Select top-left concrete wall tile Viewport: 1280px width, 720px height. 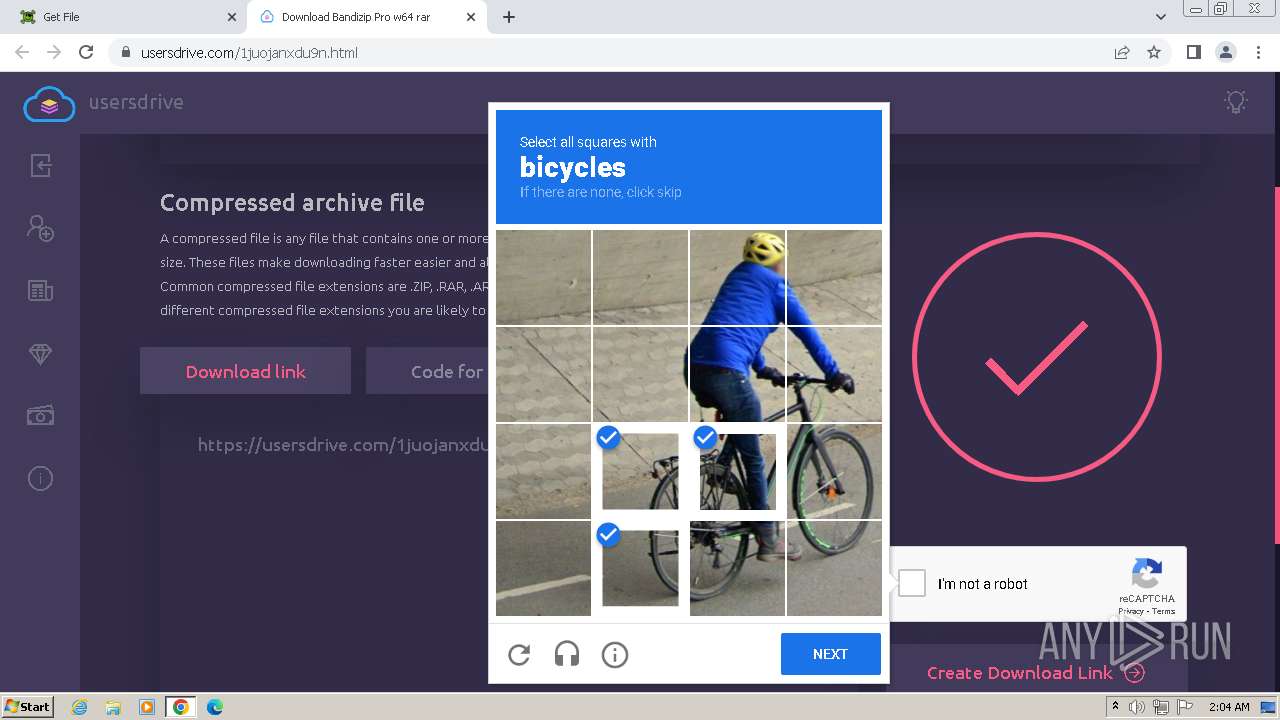pyautogui.click(x=543, y=277)
